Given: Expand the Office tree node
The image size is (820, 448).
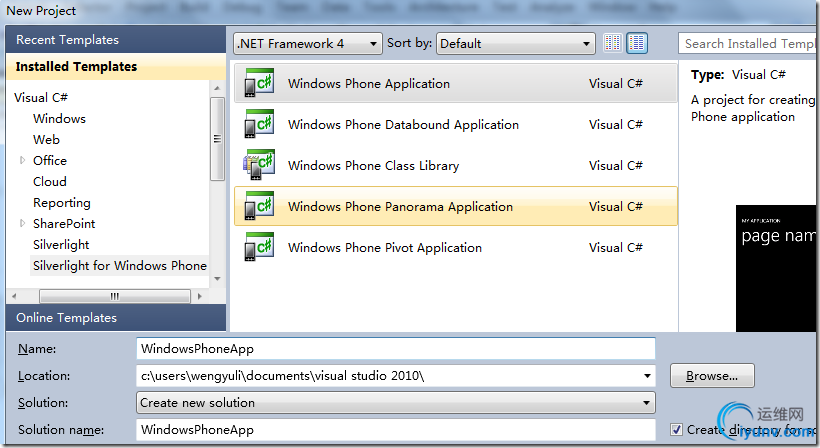Looking at the screenshot, I should coord(22,160).
